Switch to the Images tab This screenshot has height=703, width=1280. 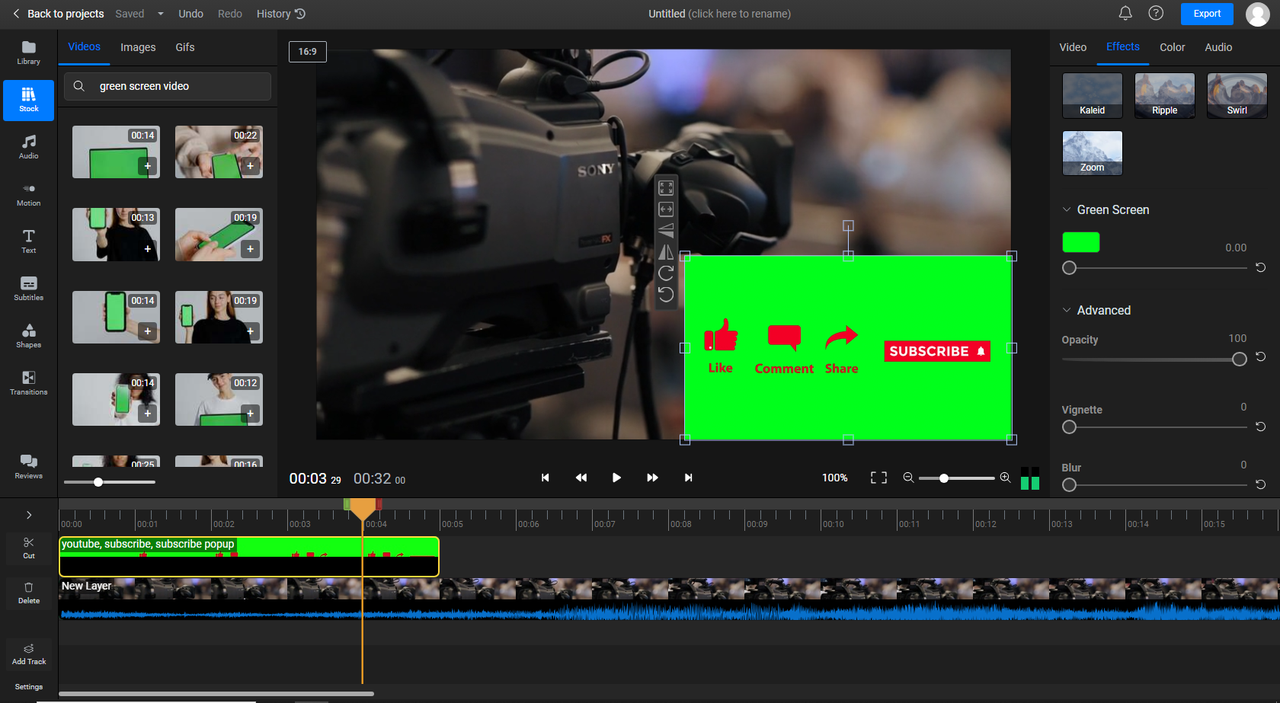point(138,47)
